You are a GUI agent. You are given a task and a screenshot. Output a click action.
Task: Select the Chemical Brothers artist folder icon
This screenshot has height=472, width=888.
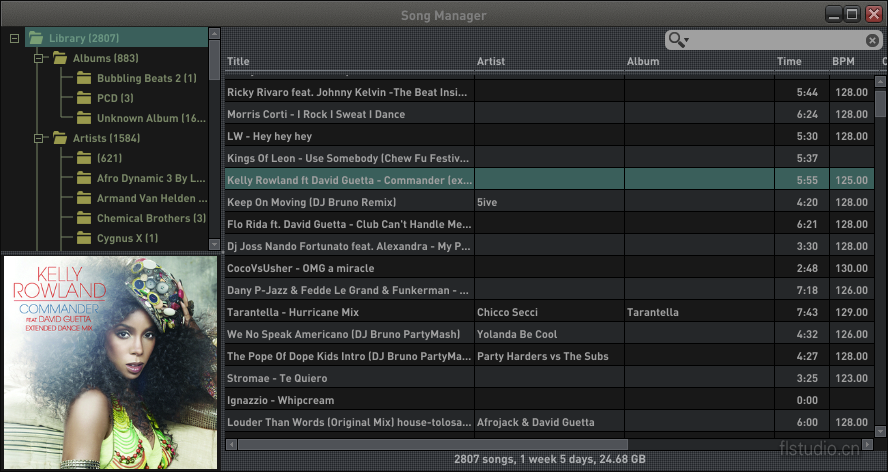(x=84, y=218)
